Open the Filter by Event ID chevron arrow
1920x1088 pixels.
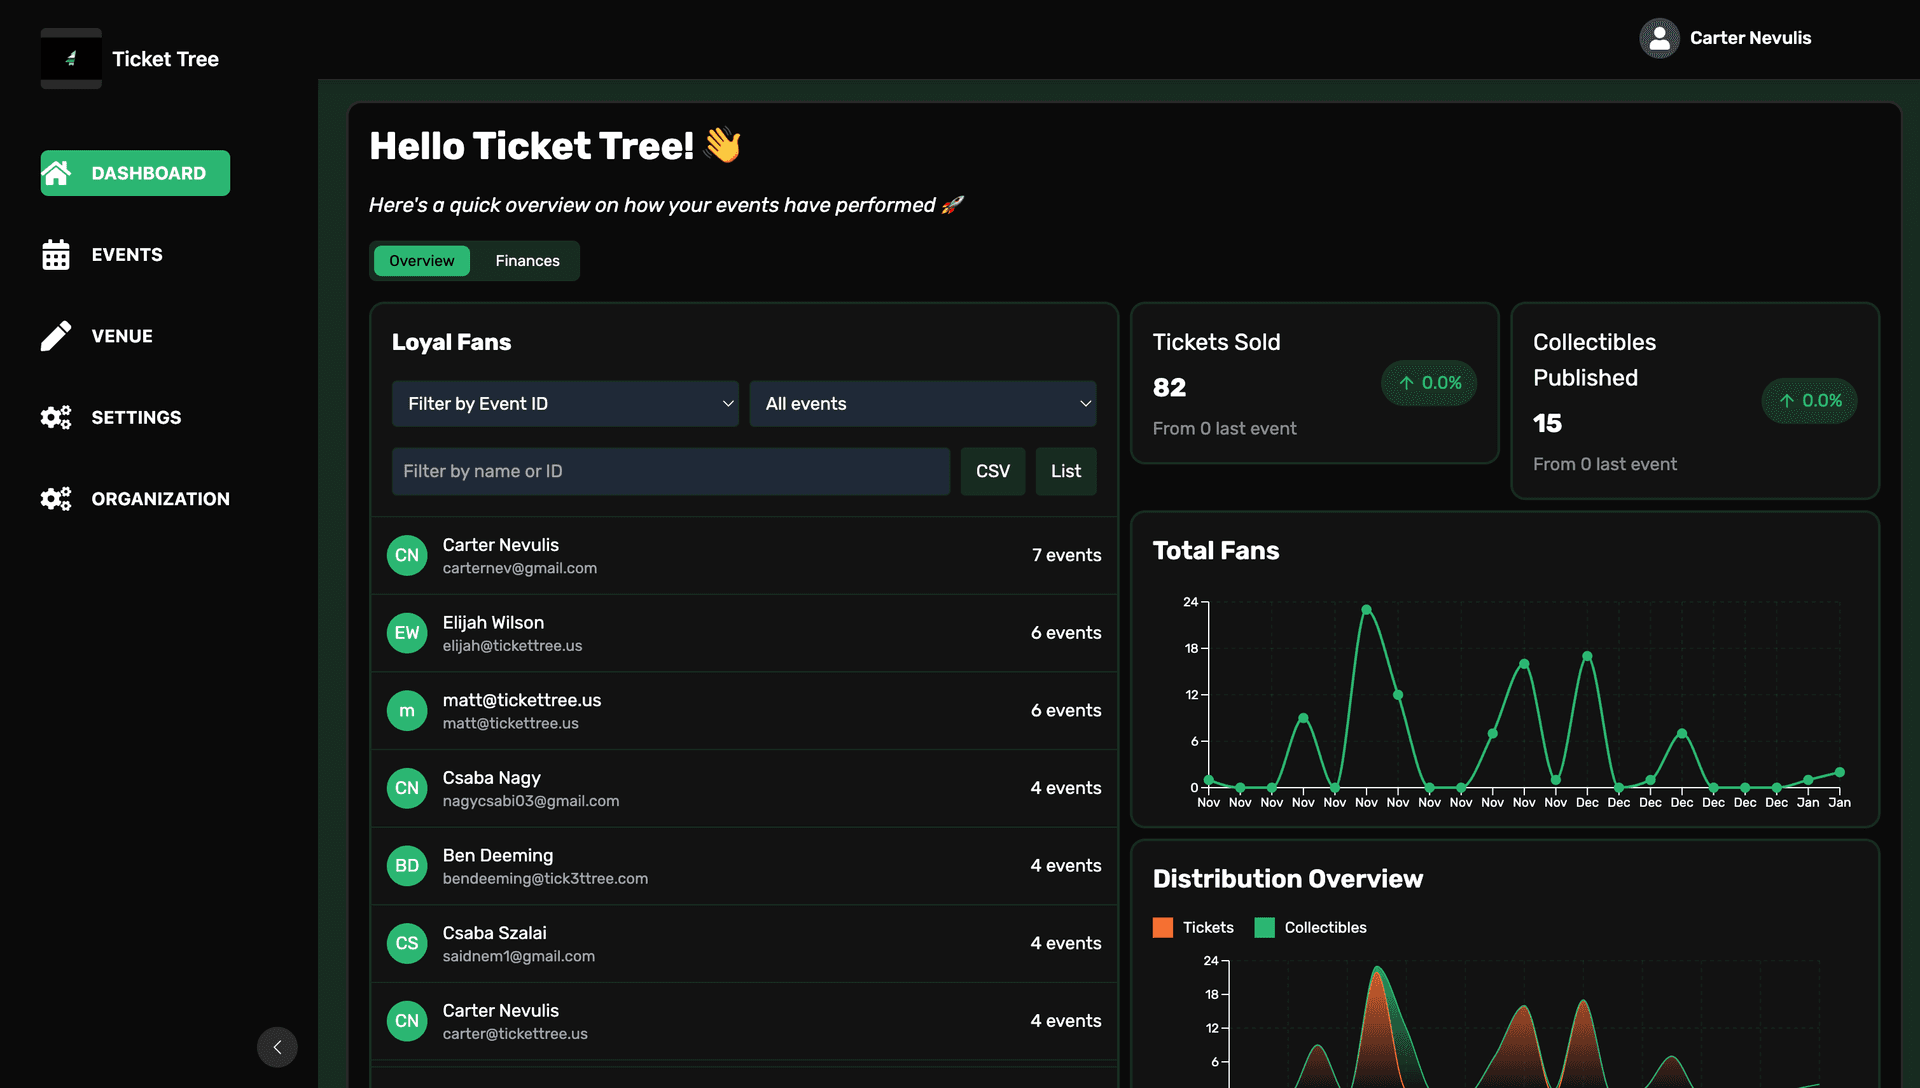click(727, 403)
